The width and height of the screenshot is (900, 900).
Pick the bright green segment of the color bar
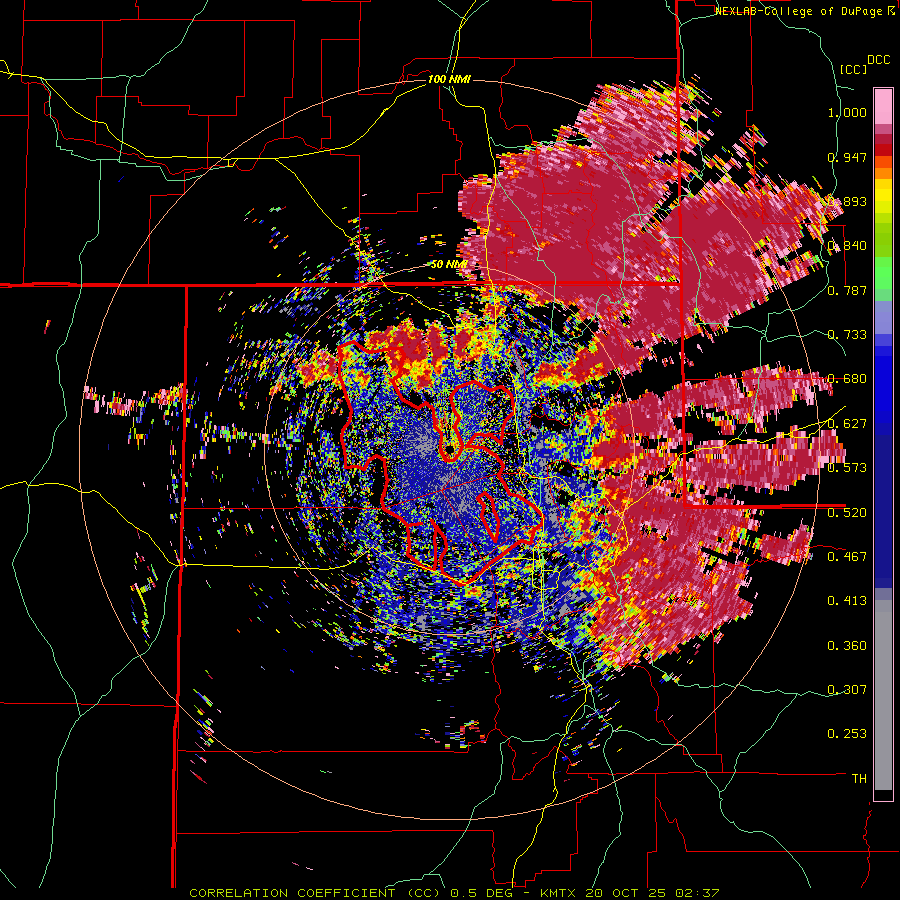point(883,273)
